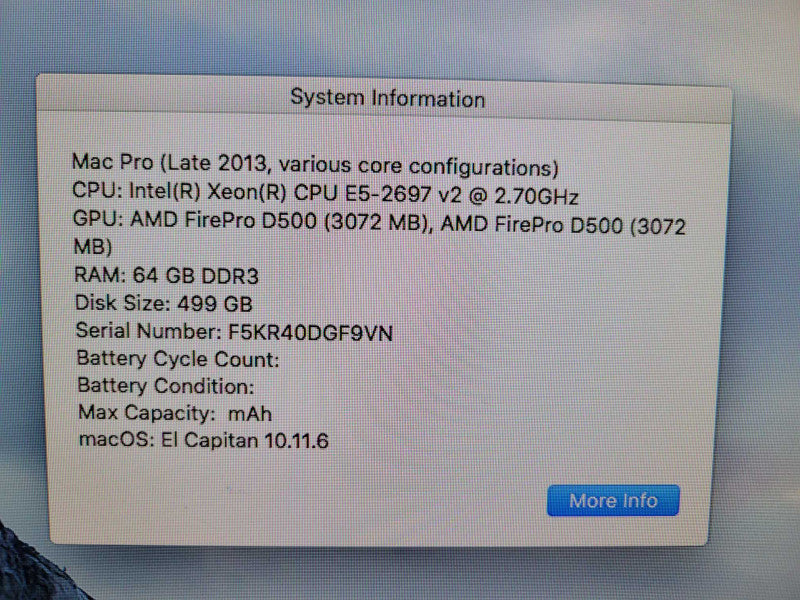Select the RAM: 64 GB DDR3 line
This screenshot has height=600, width=800.
point(166,276)
